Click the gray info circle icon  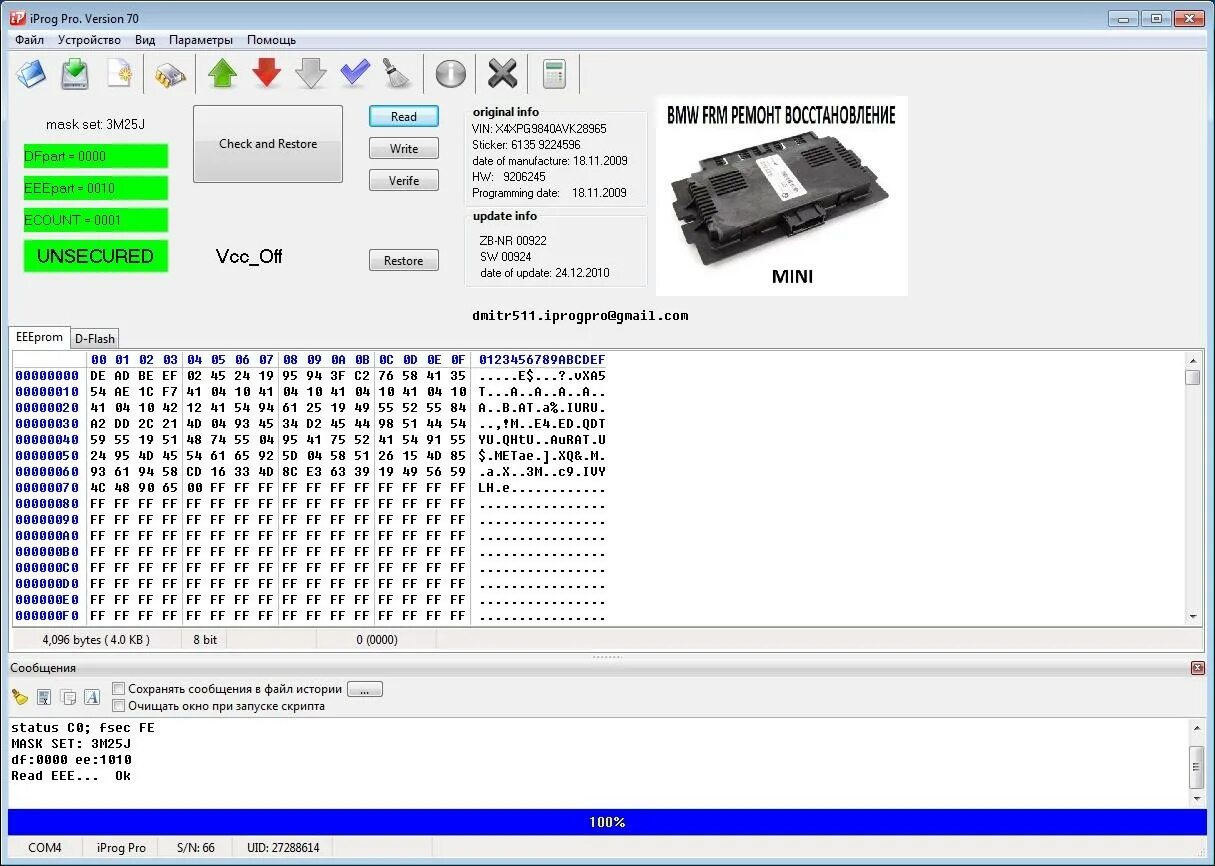450,74
